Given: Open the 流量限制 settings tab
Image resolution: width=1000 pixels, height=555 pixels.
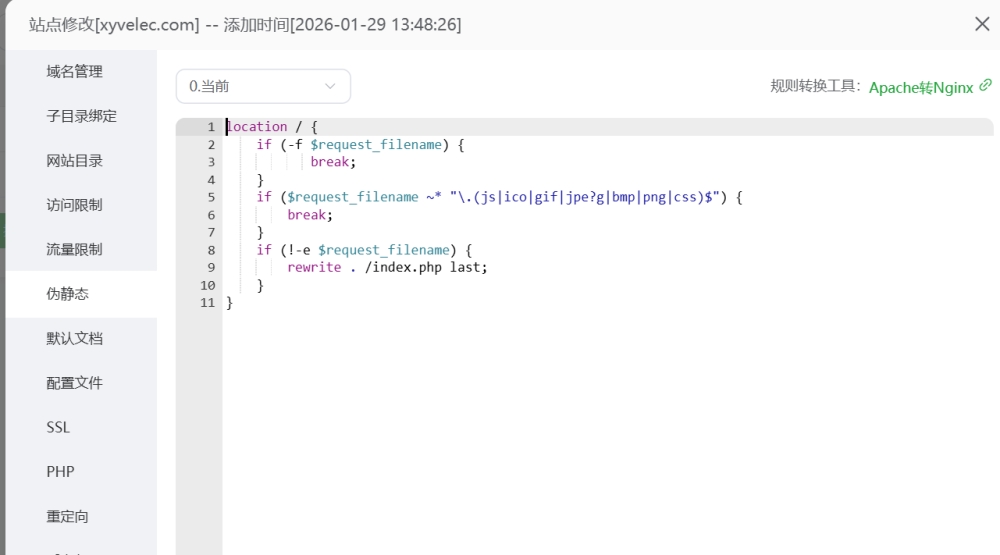Looking at the screenshot, I should click(x=74, y=250).
